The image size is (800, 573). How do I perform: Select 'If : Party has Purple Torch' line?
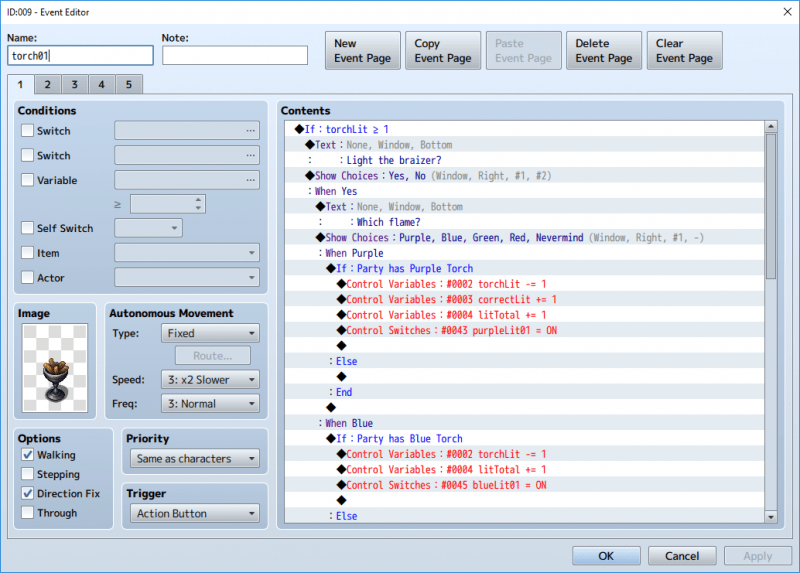[524, 268]
